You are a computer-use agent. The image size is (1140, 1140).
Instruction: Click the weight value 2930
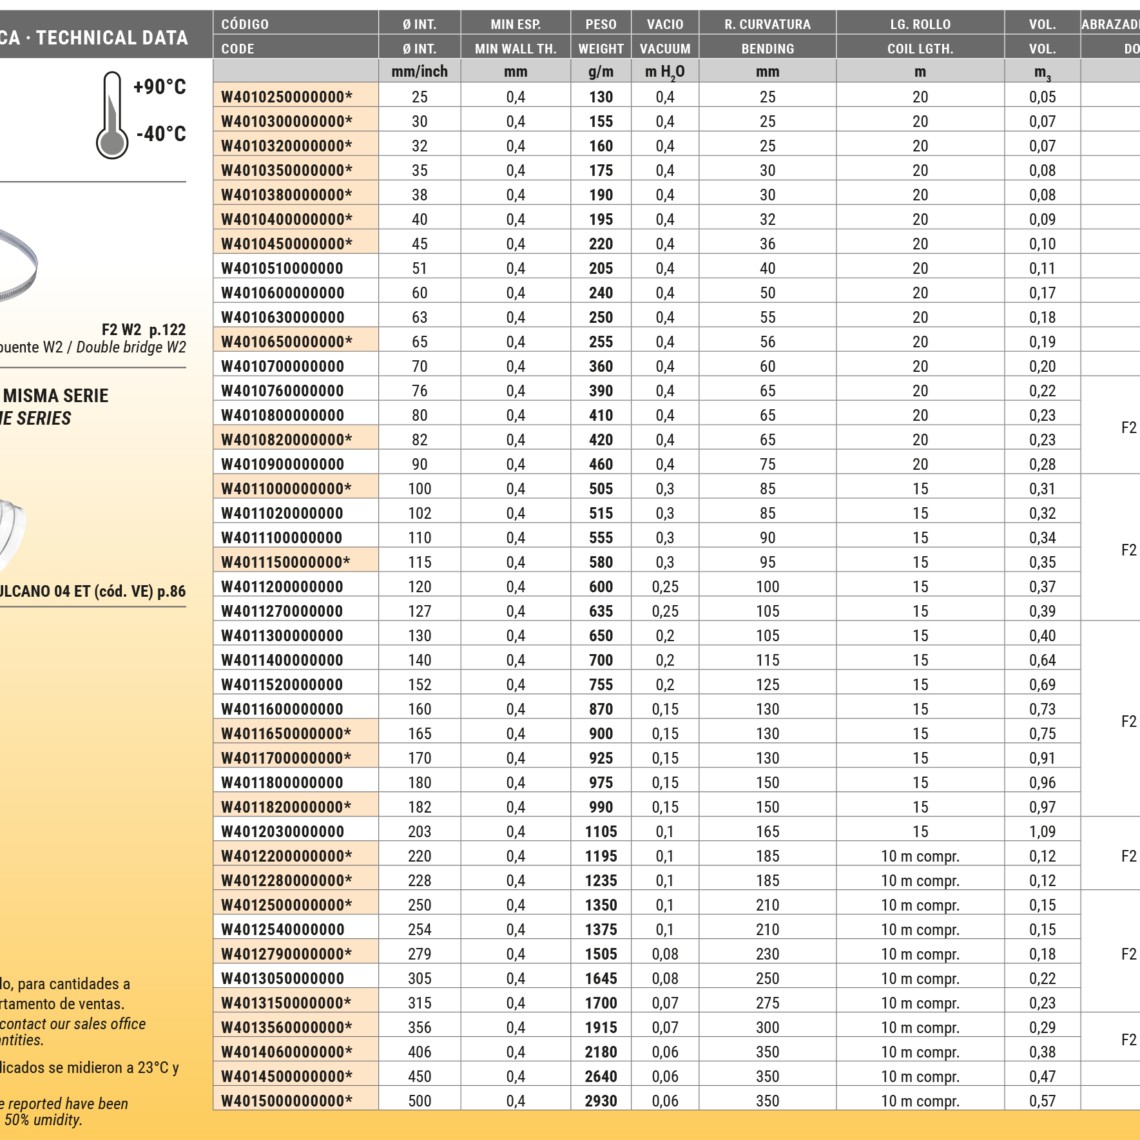tap(601, 1101)
